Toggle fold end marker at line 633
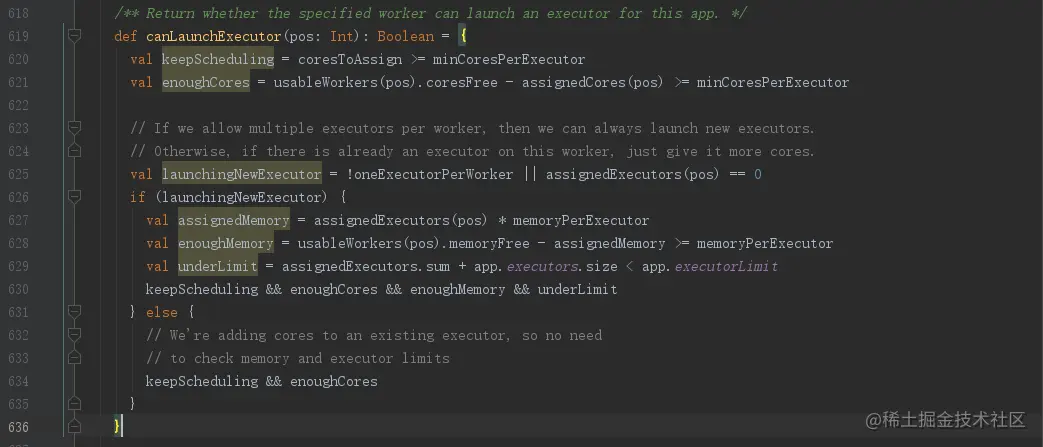This screenshot has height=447, width=1043. (74, 358)
